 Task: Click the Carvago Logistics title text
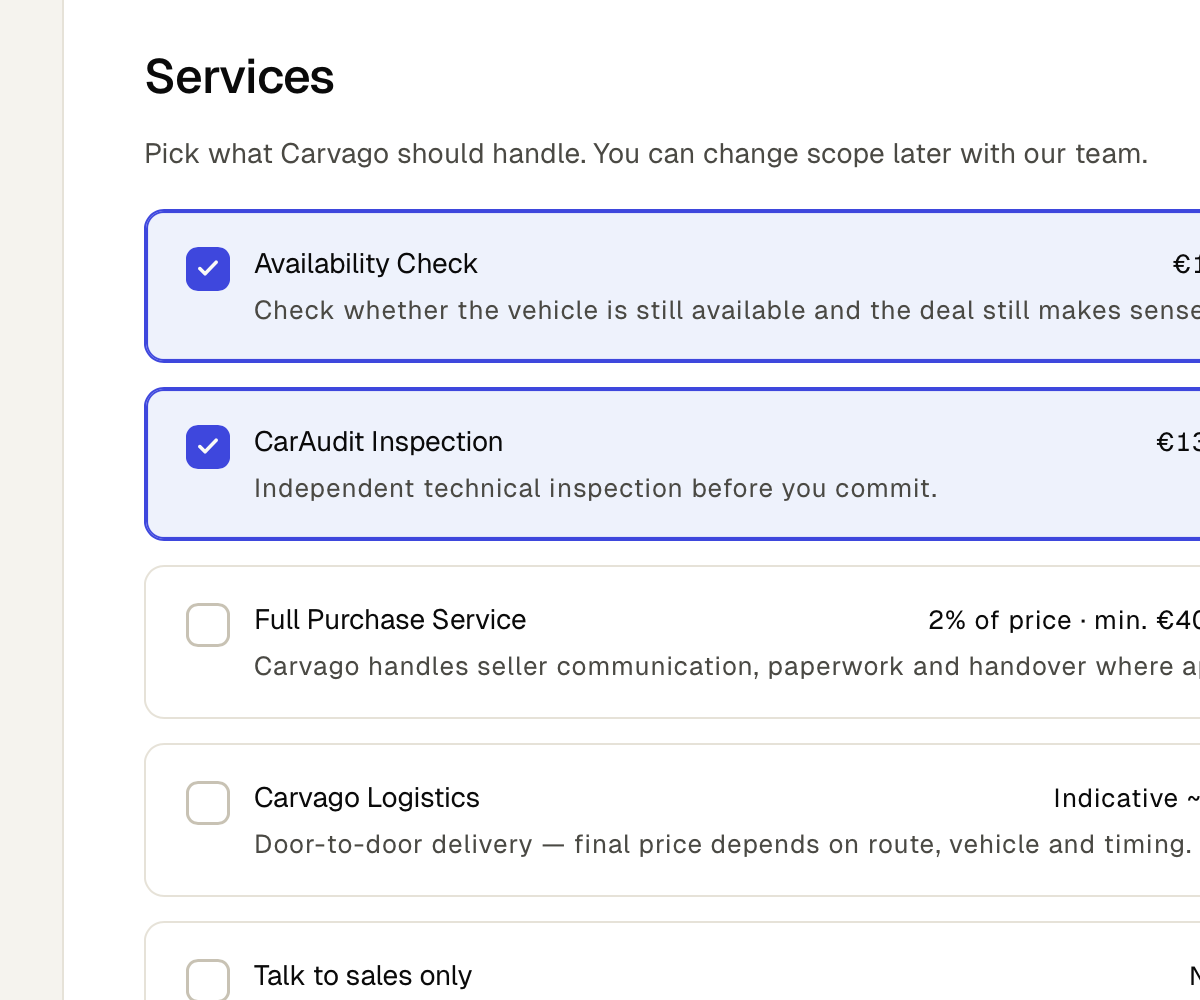click(x=367, y=798)
